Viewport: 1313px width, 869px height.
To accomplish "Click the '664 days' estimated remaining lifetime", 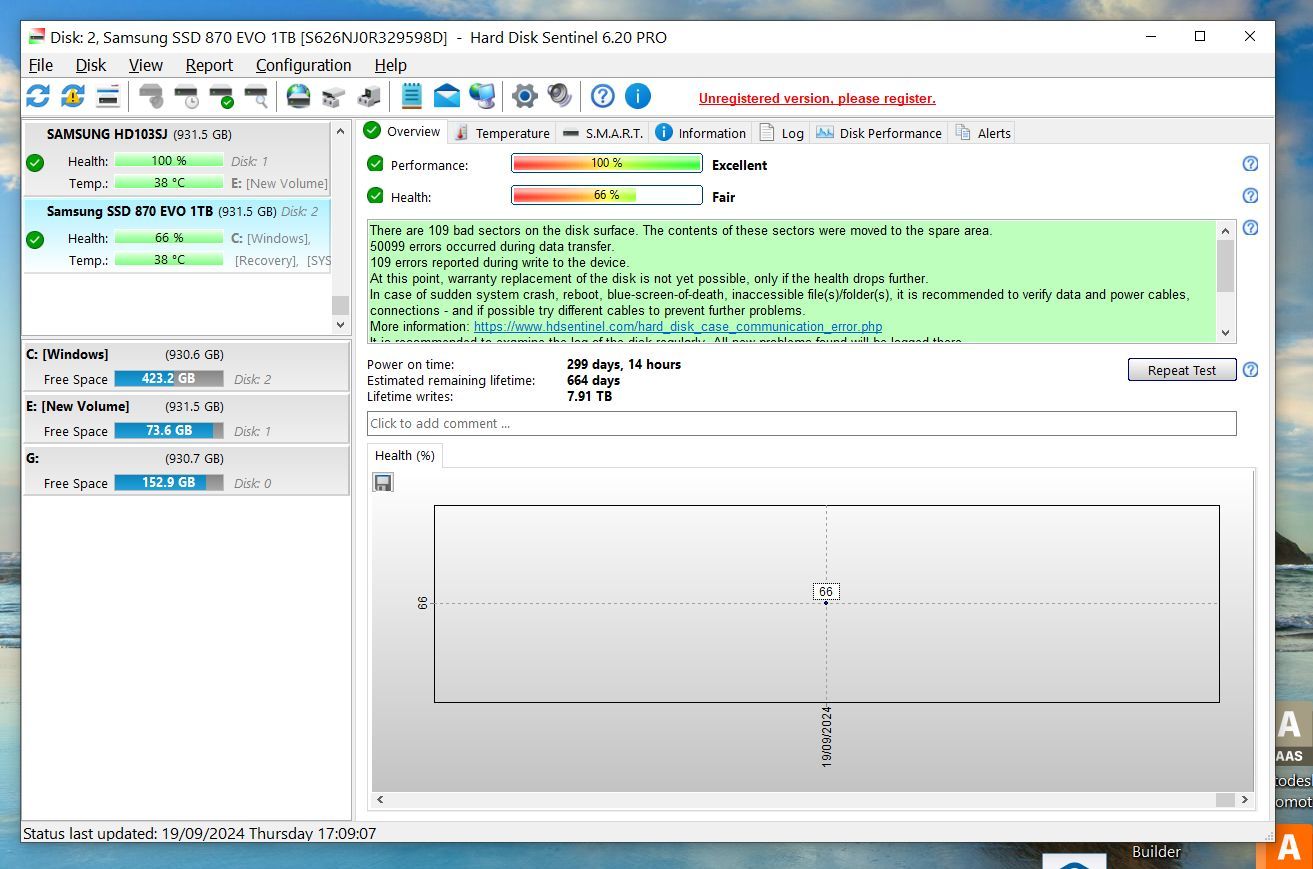I will (x=593, y=380).
